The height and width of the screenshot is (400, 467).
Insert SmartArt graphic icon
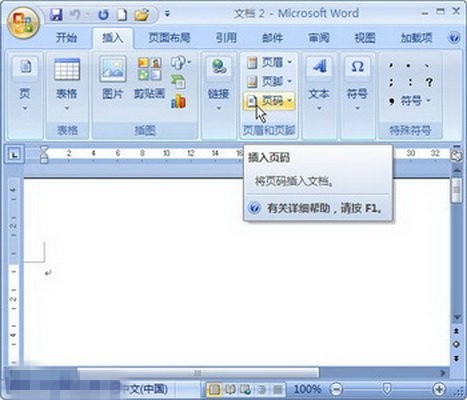click(178, 82)
